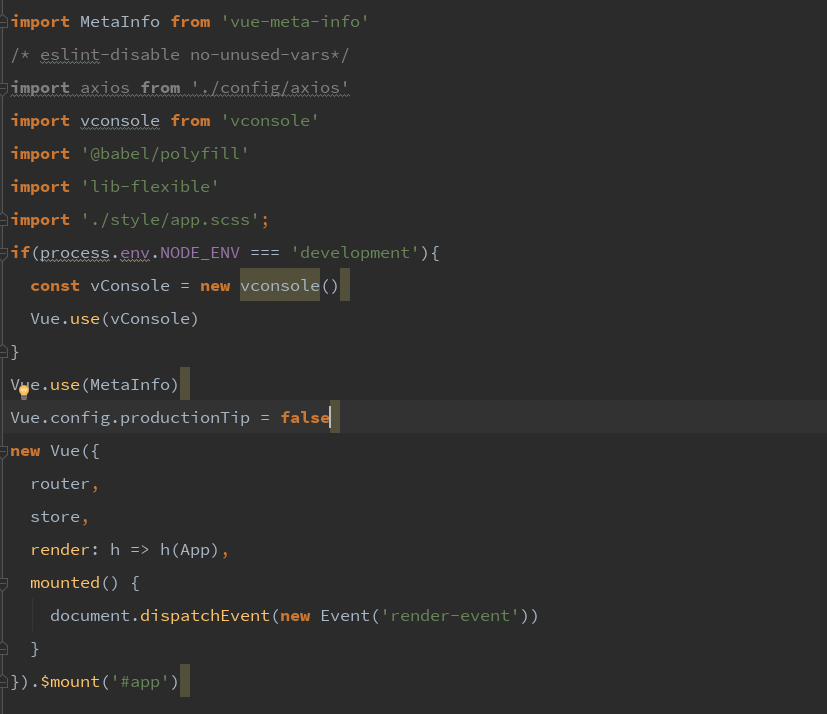Click MetaInfo identifier in the first import
Image resolution: width=827 pixels, height=714 pixels.
click(120, 22)
